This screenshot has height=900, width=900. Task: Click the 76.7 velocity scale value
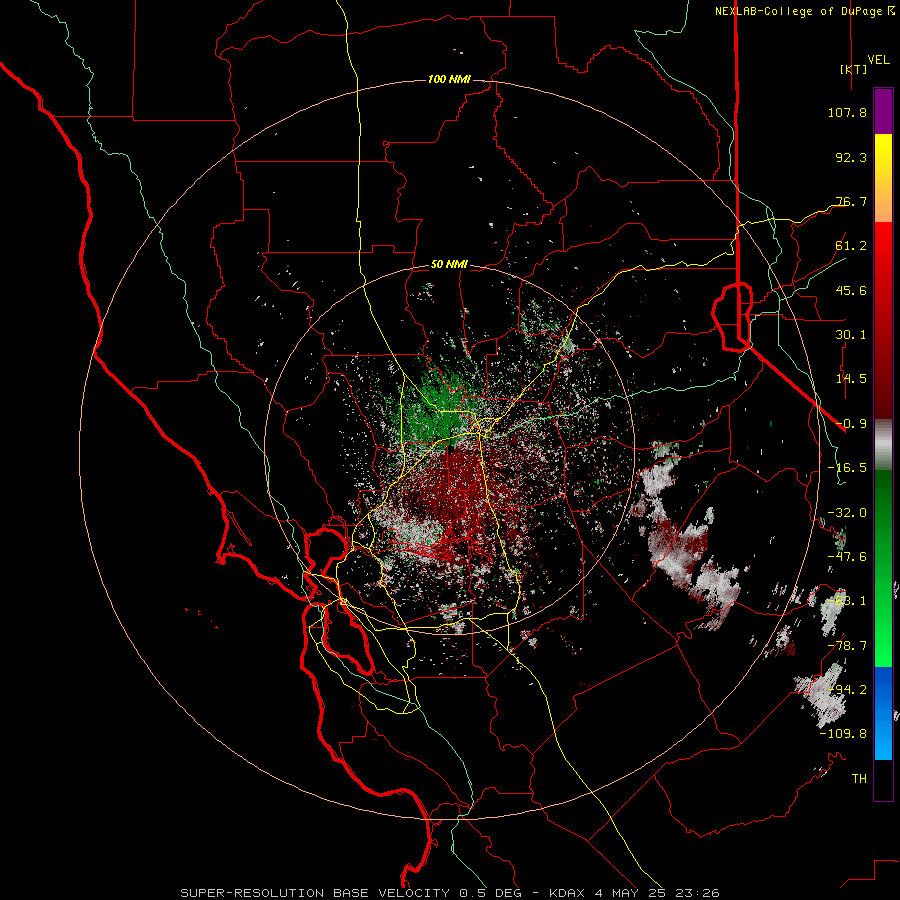coord(851,201)
